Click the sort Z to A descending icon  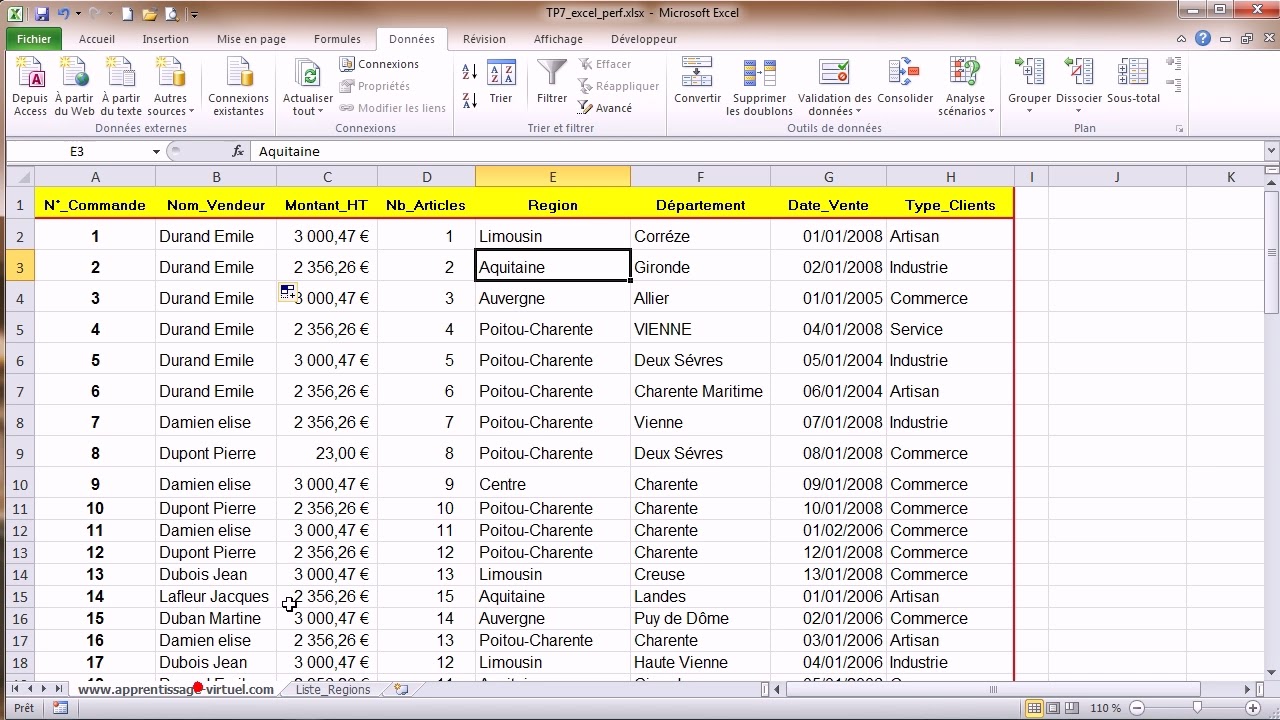point(470,101)
